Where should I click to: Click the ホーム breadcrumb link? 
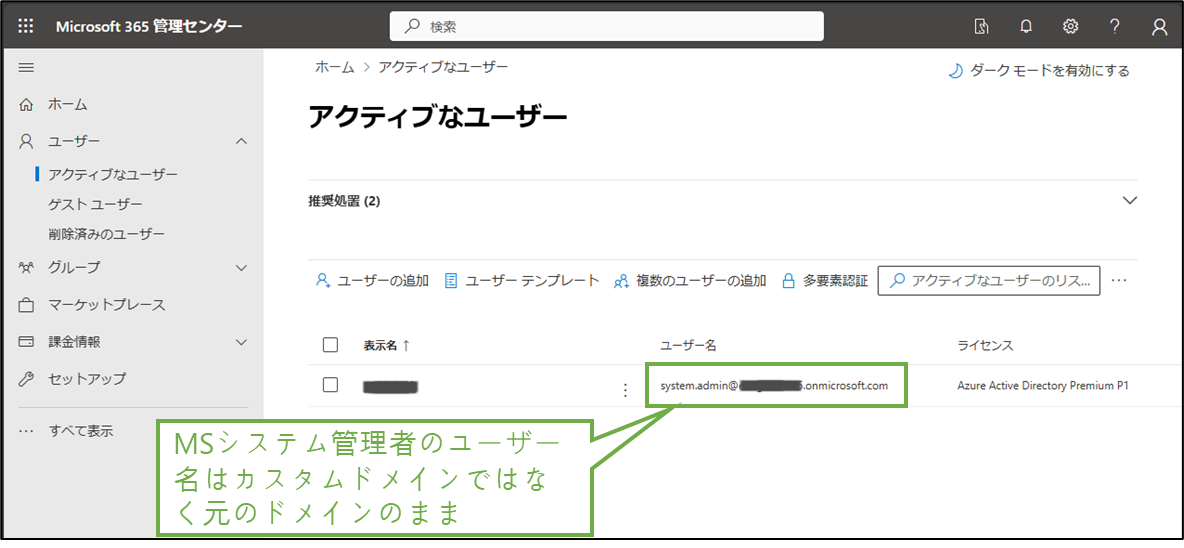(335, 67)
